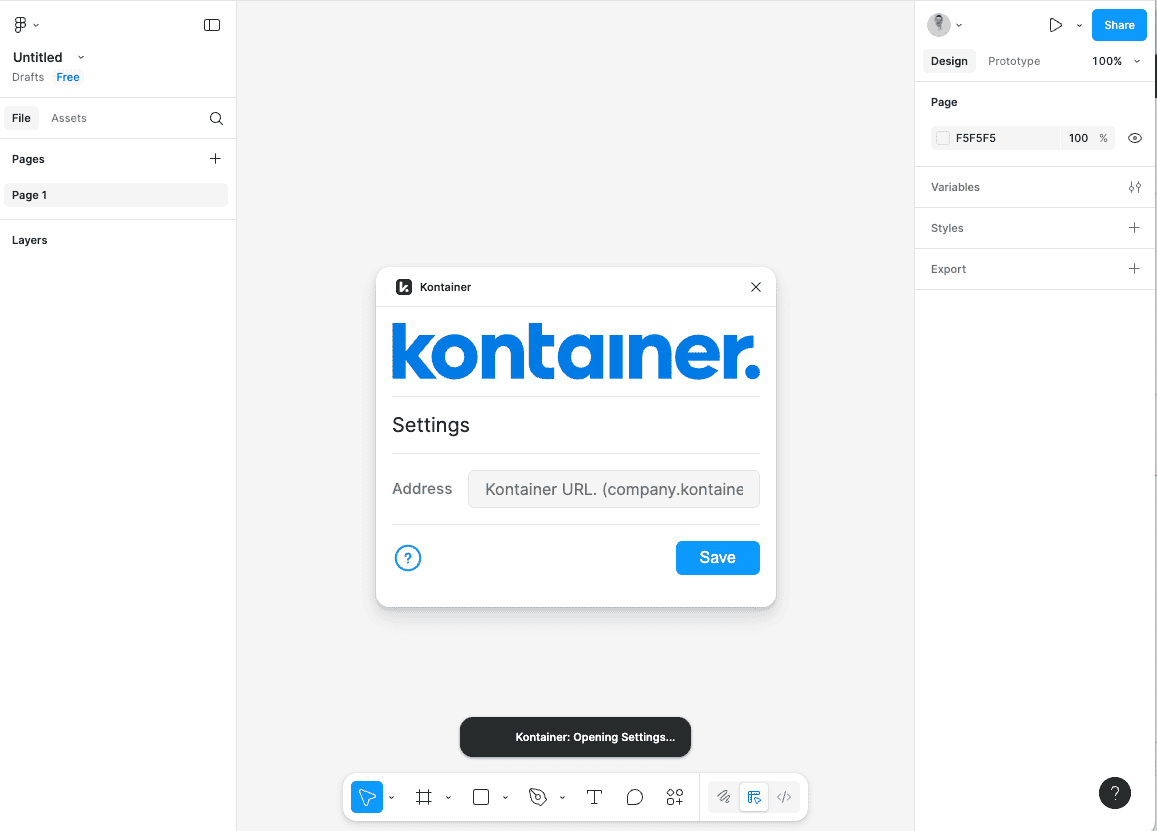The width and height of the screenshot is (1157, 831).
Task: Toggle the annotate pencil tool
Action: coord(723,797)
